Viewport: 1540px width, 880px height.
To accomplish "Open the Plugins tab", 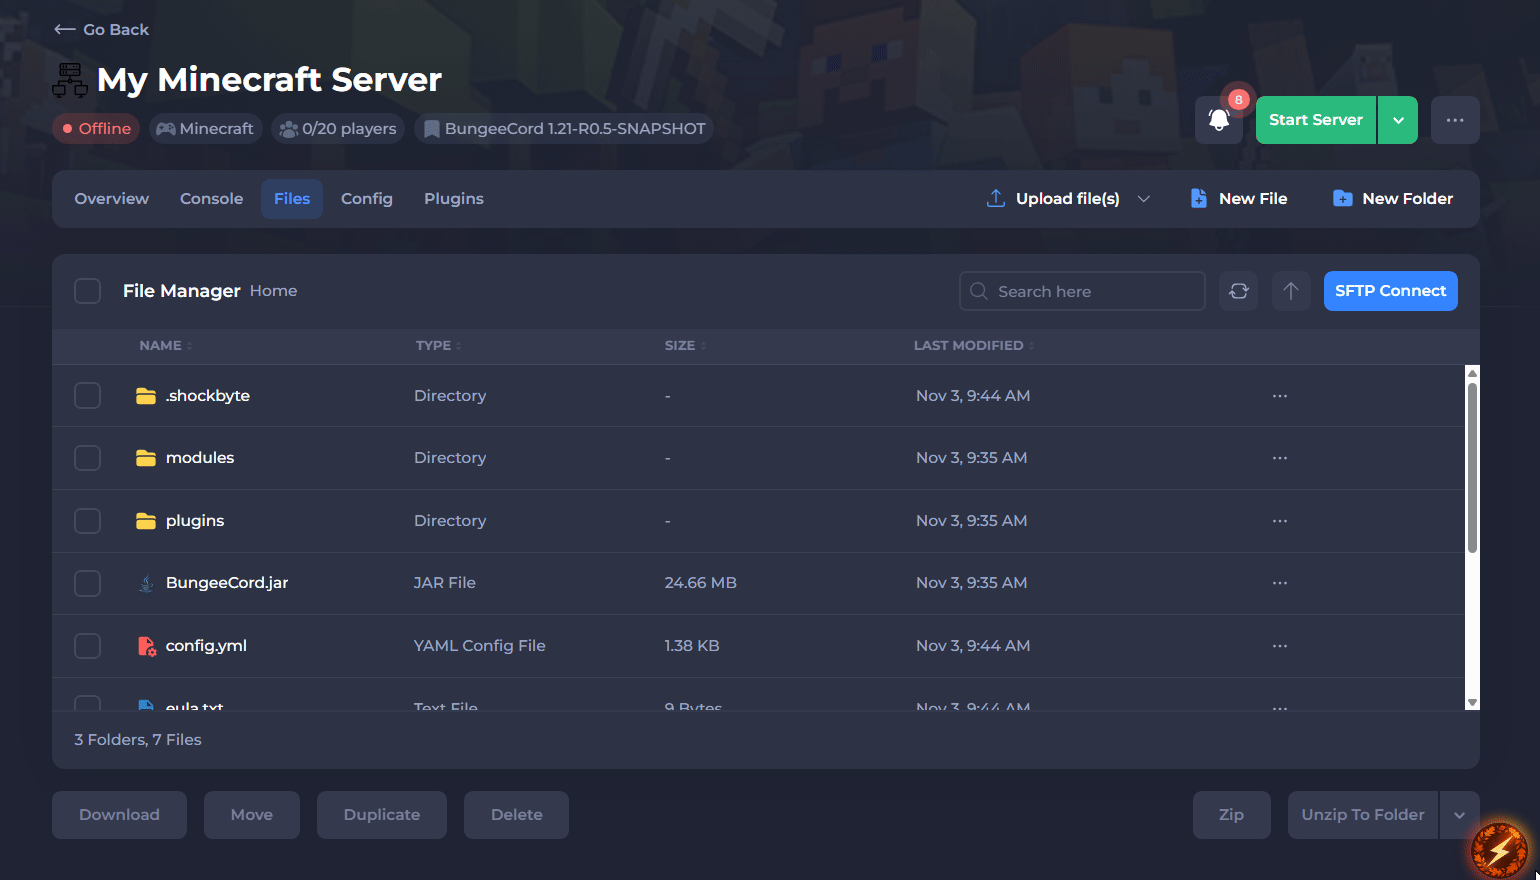I will pos(453,199).
